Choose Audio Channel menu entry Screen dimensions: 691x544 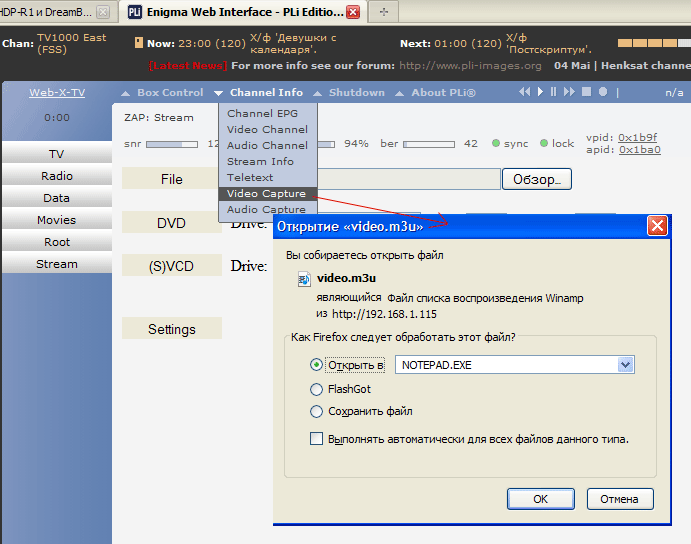coord(267,145)
